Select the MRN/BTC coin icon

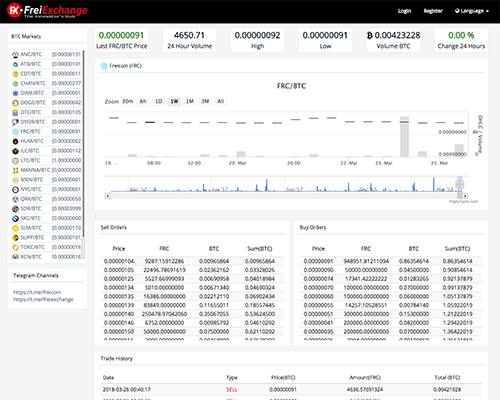pos(15,180)
